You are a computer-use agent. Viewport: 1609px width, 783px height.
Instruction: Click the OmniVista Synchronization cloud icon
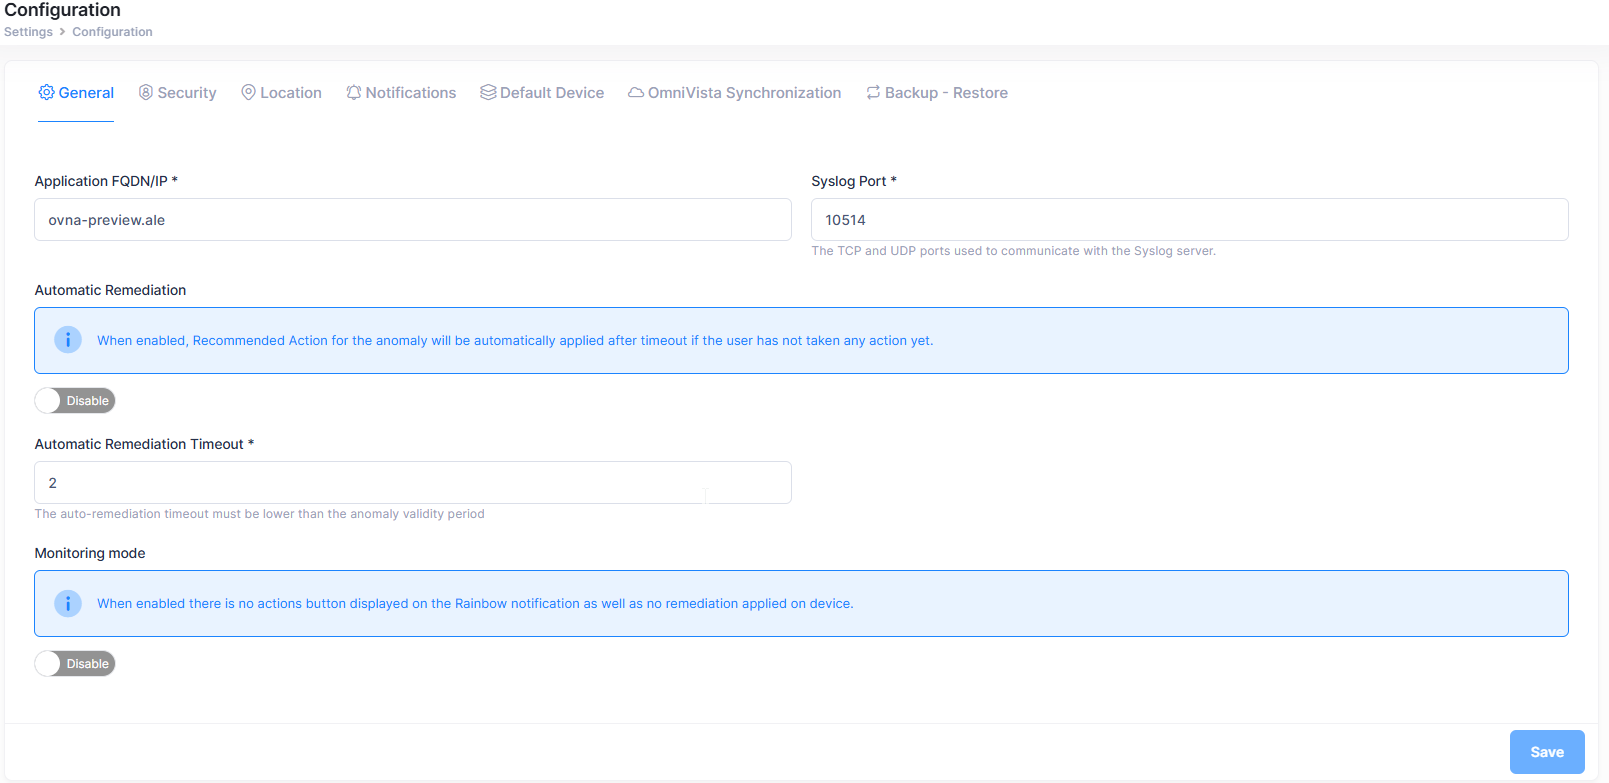point(636,92)
